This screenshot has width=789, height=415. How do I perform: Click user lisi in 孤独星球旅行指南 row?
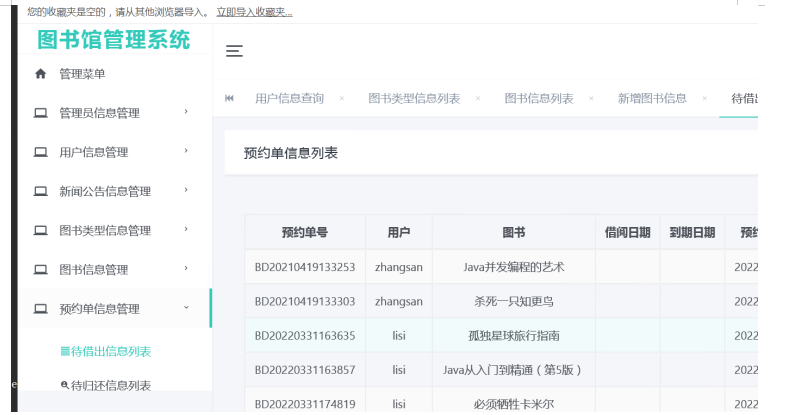[x=399, y=336]
